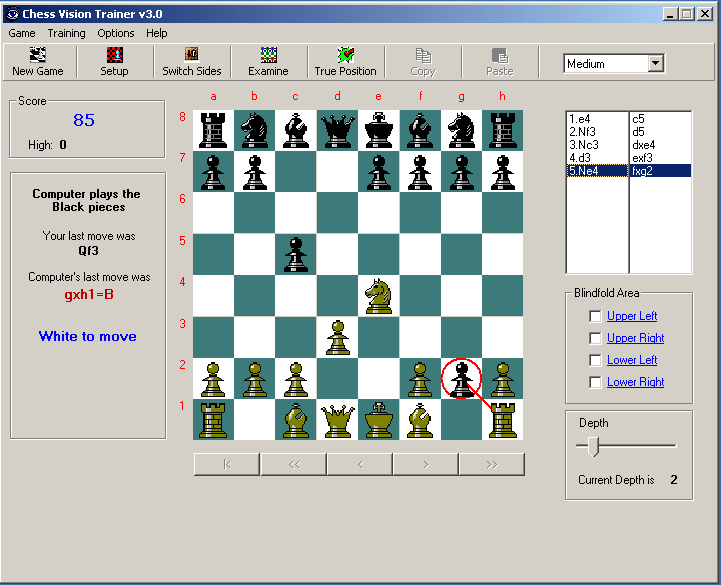Select the white king on e1
This screenshot has width=721, height=585.
click(x=378, y=419)
